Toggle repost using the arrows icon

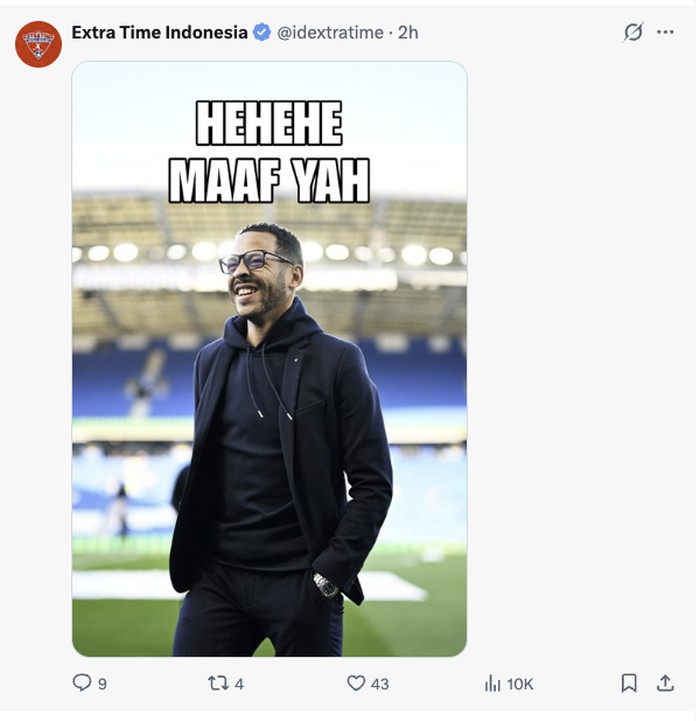pos(217,683)
